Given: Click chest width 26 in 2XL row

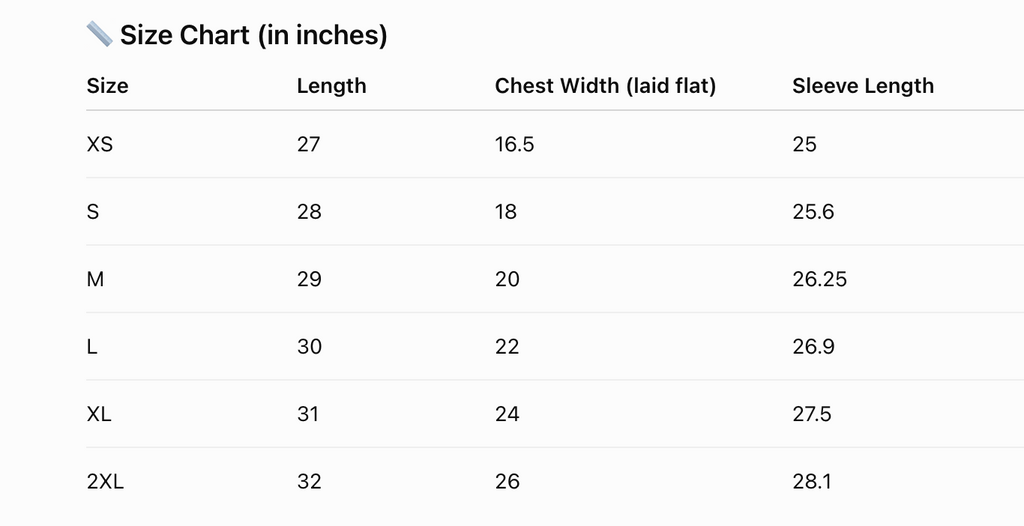Looking at the screenshot, I should pos(507,482).
